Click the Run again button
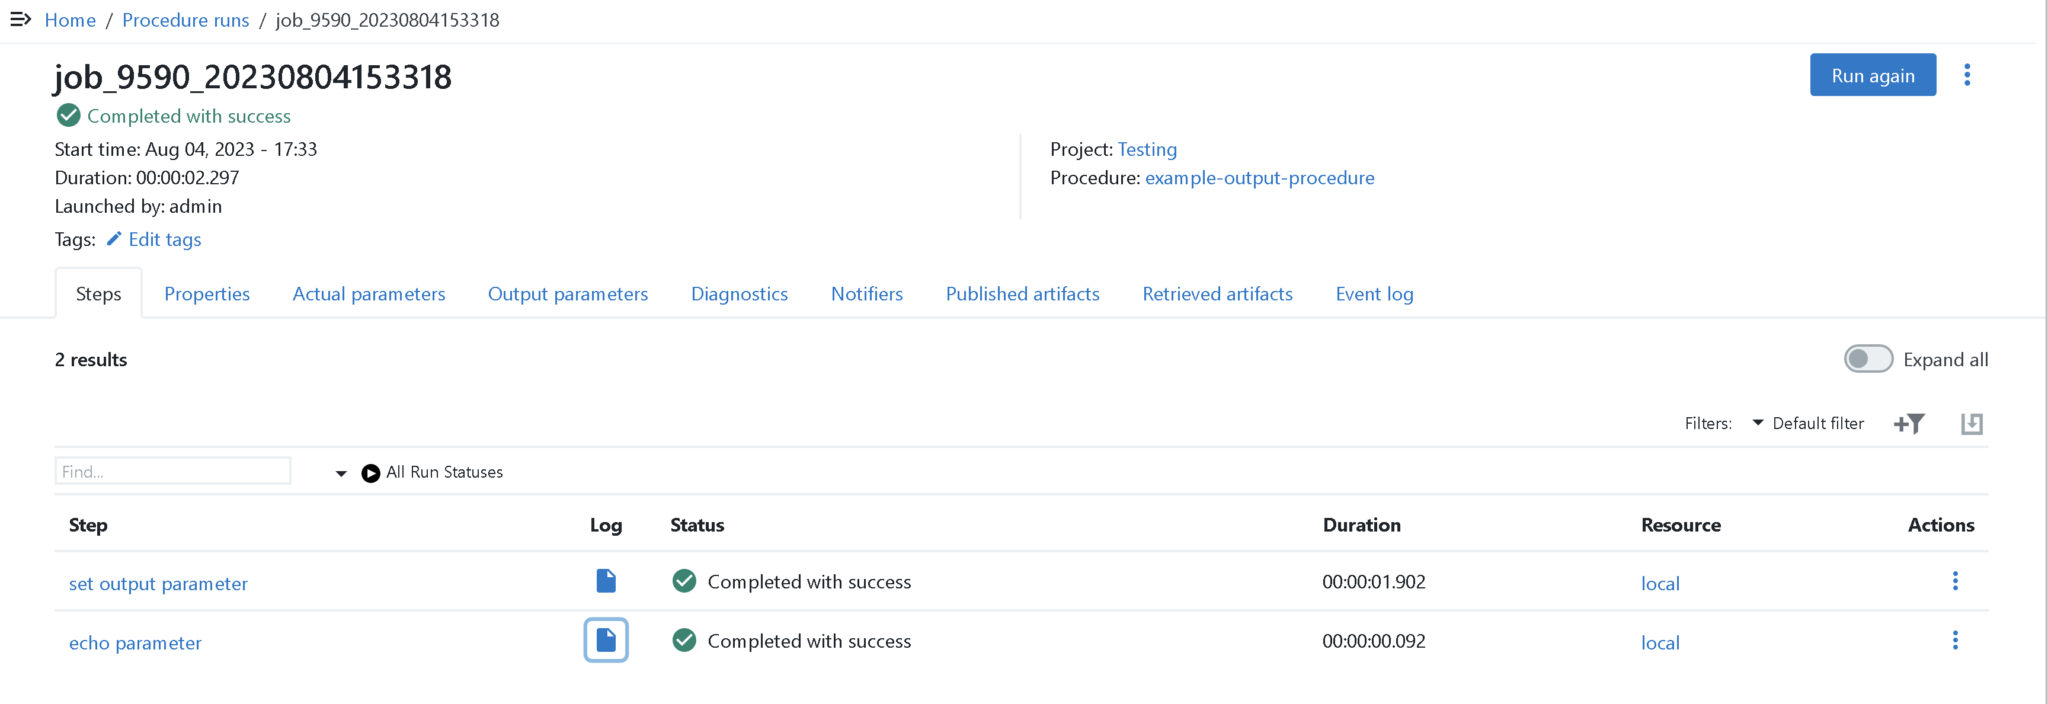The height and width of the screenshot is (704, 2048). click(x=1872, y=75)
